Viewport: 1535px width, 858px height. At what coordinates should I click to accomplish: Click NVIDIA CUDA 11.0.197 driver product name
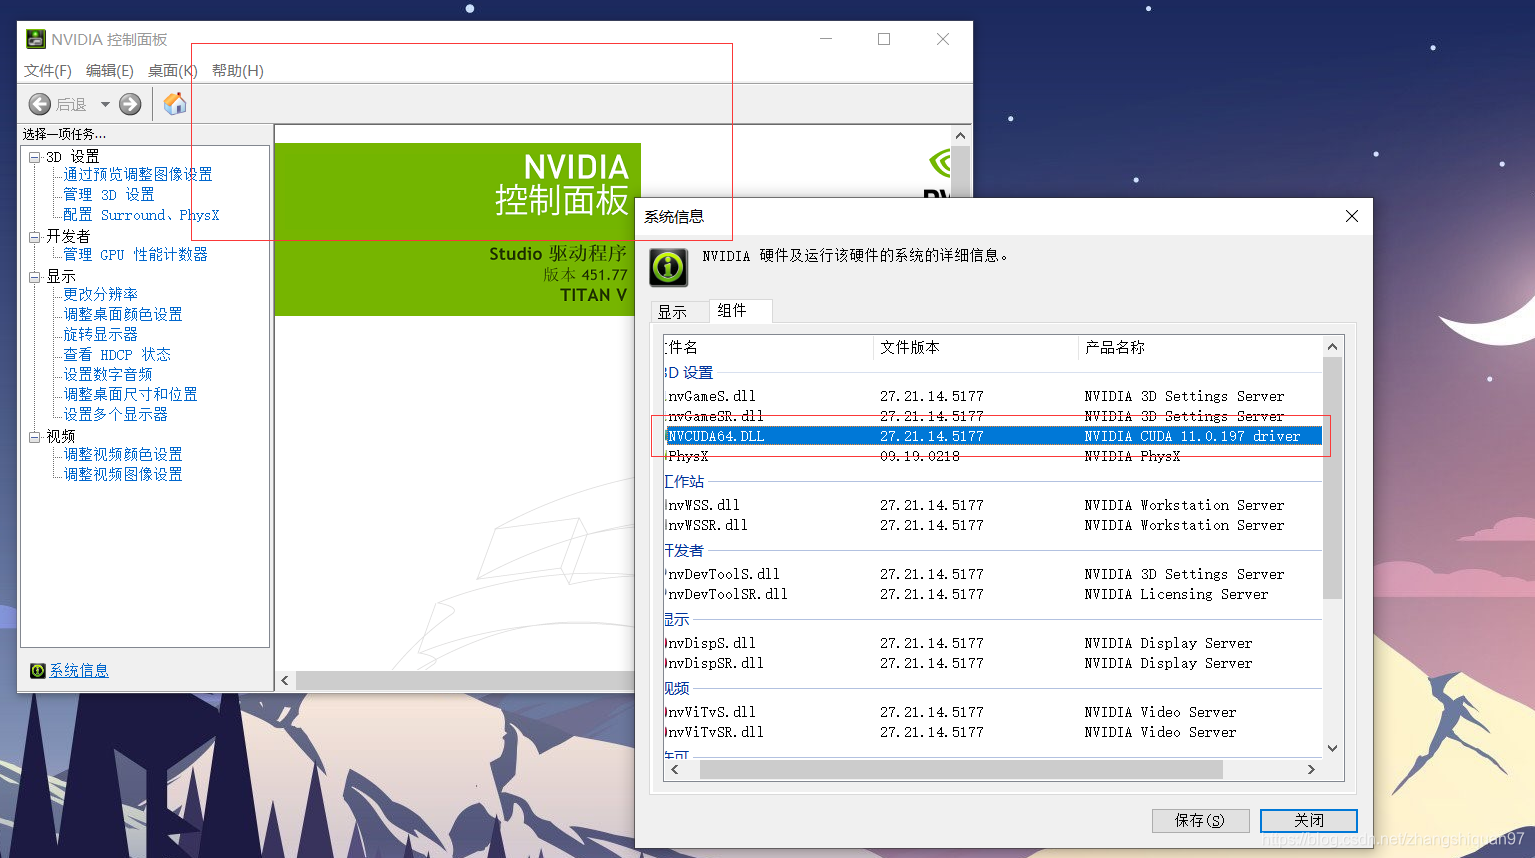pos(1192,436)
